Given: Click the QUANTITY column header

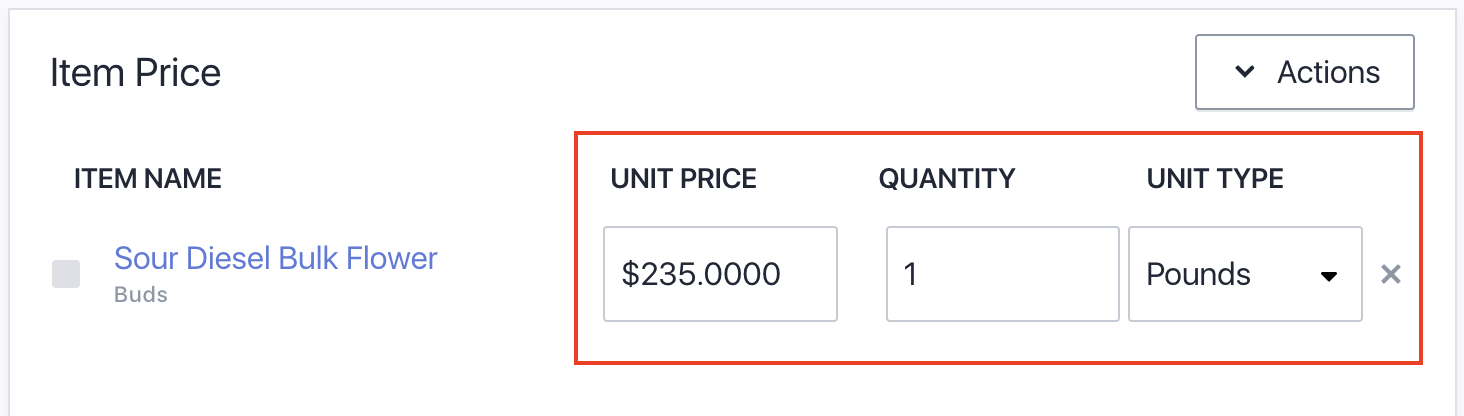Looking at the screenshot, I should click(x=946, y=179).
